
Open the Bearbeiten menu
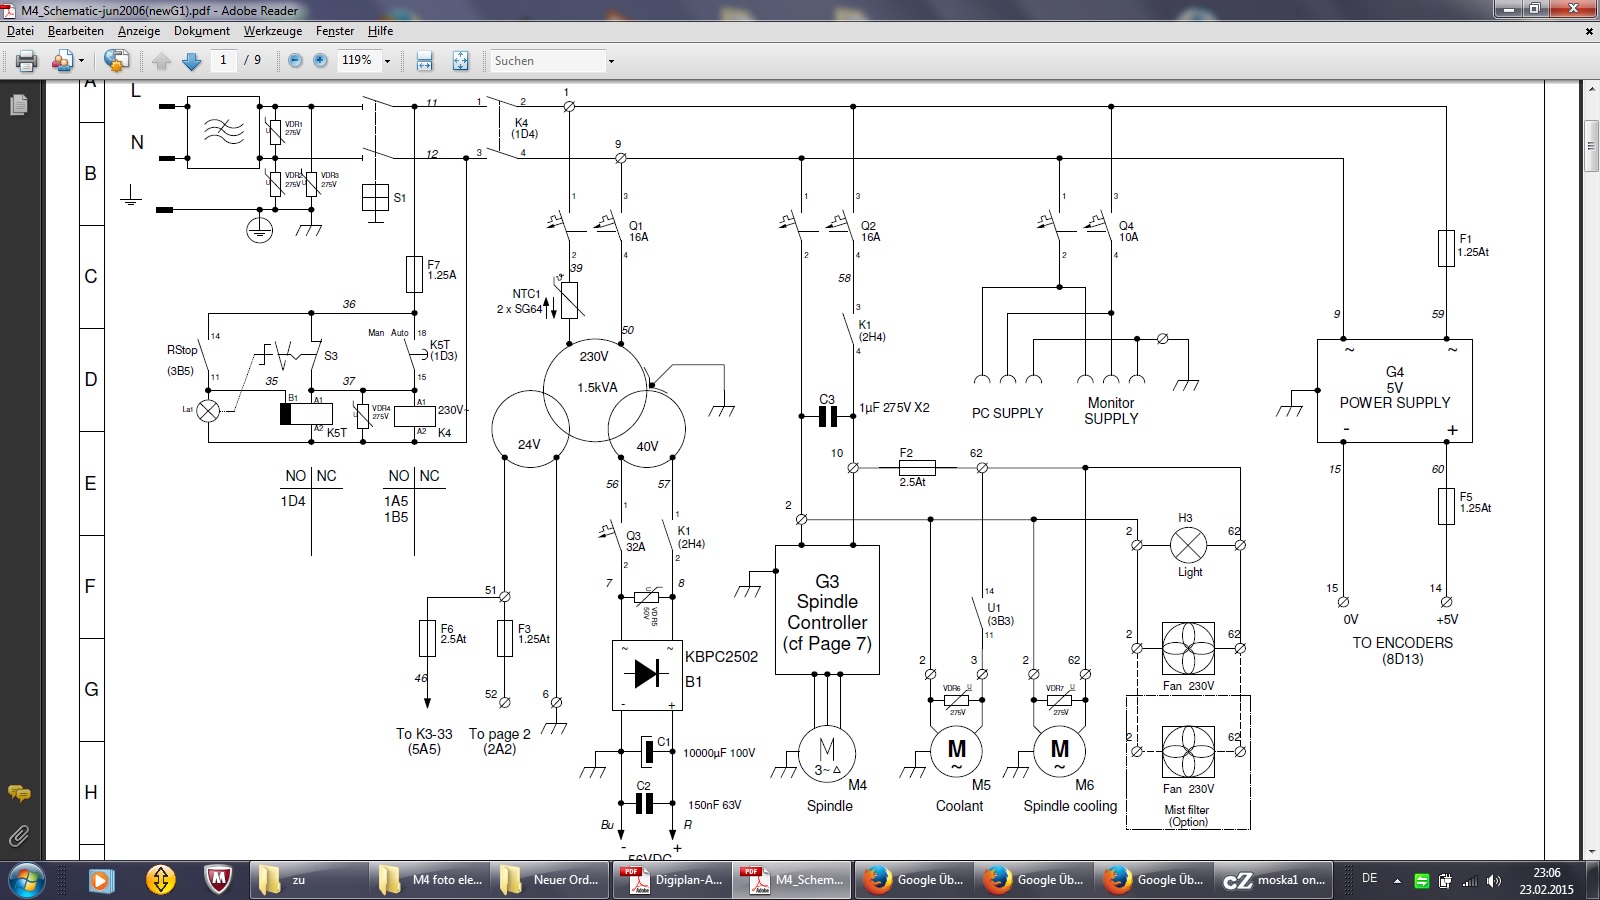pos(76,31)
